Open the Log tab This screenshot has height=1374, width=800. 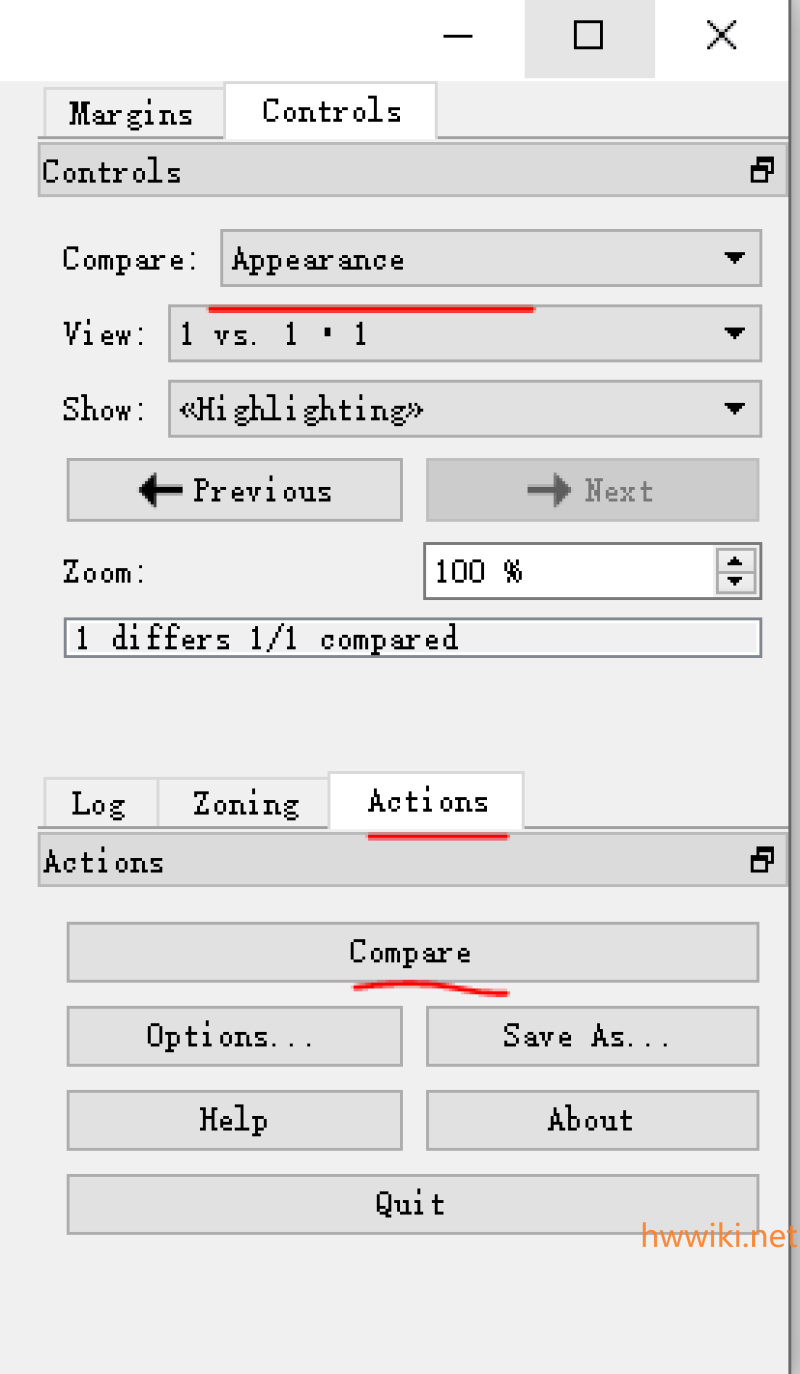tap(99, 803)
